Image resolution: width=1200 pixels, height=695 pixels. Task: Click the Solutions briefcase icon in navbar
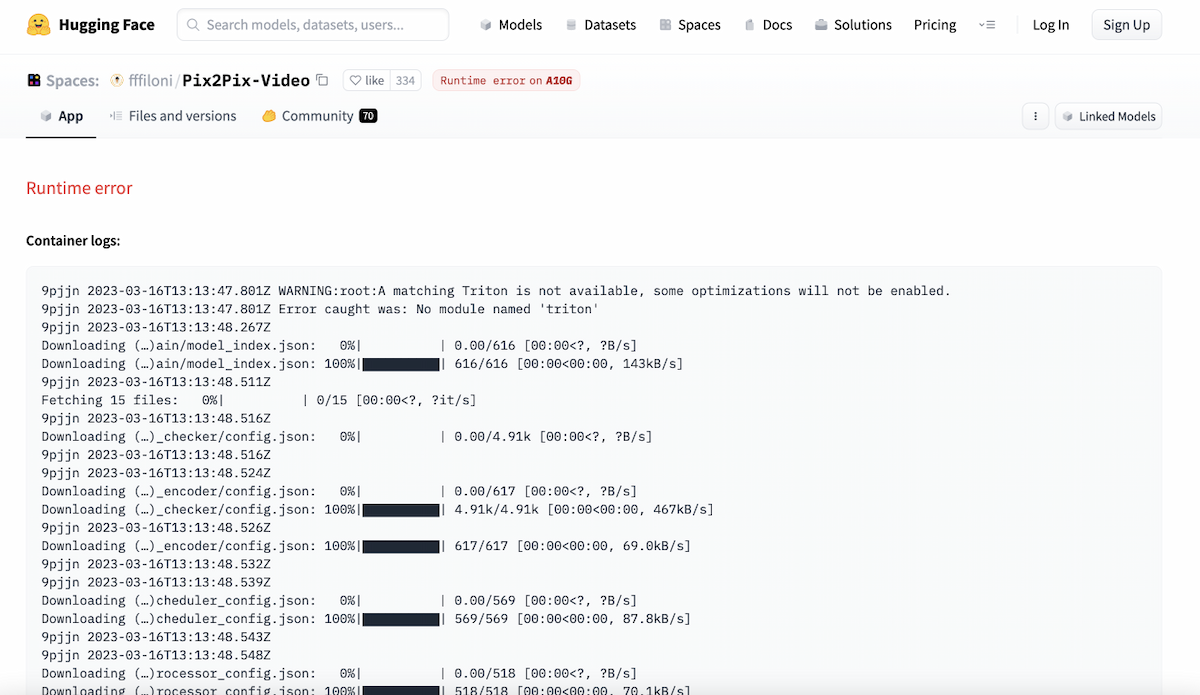click(x=821, y=25)
